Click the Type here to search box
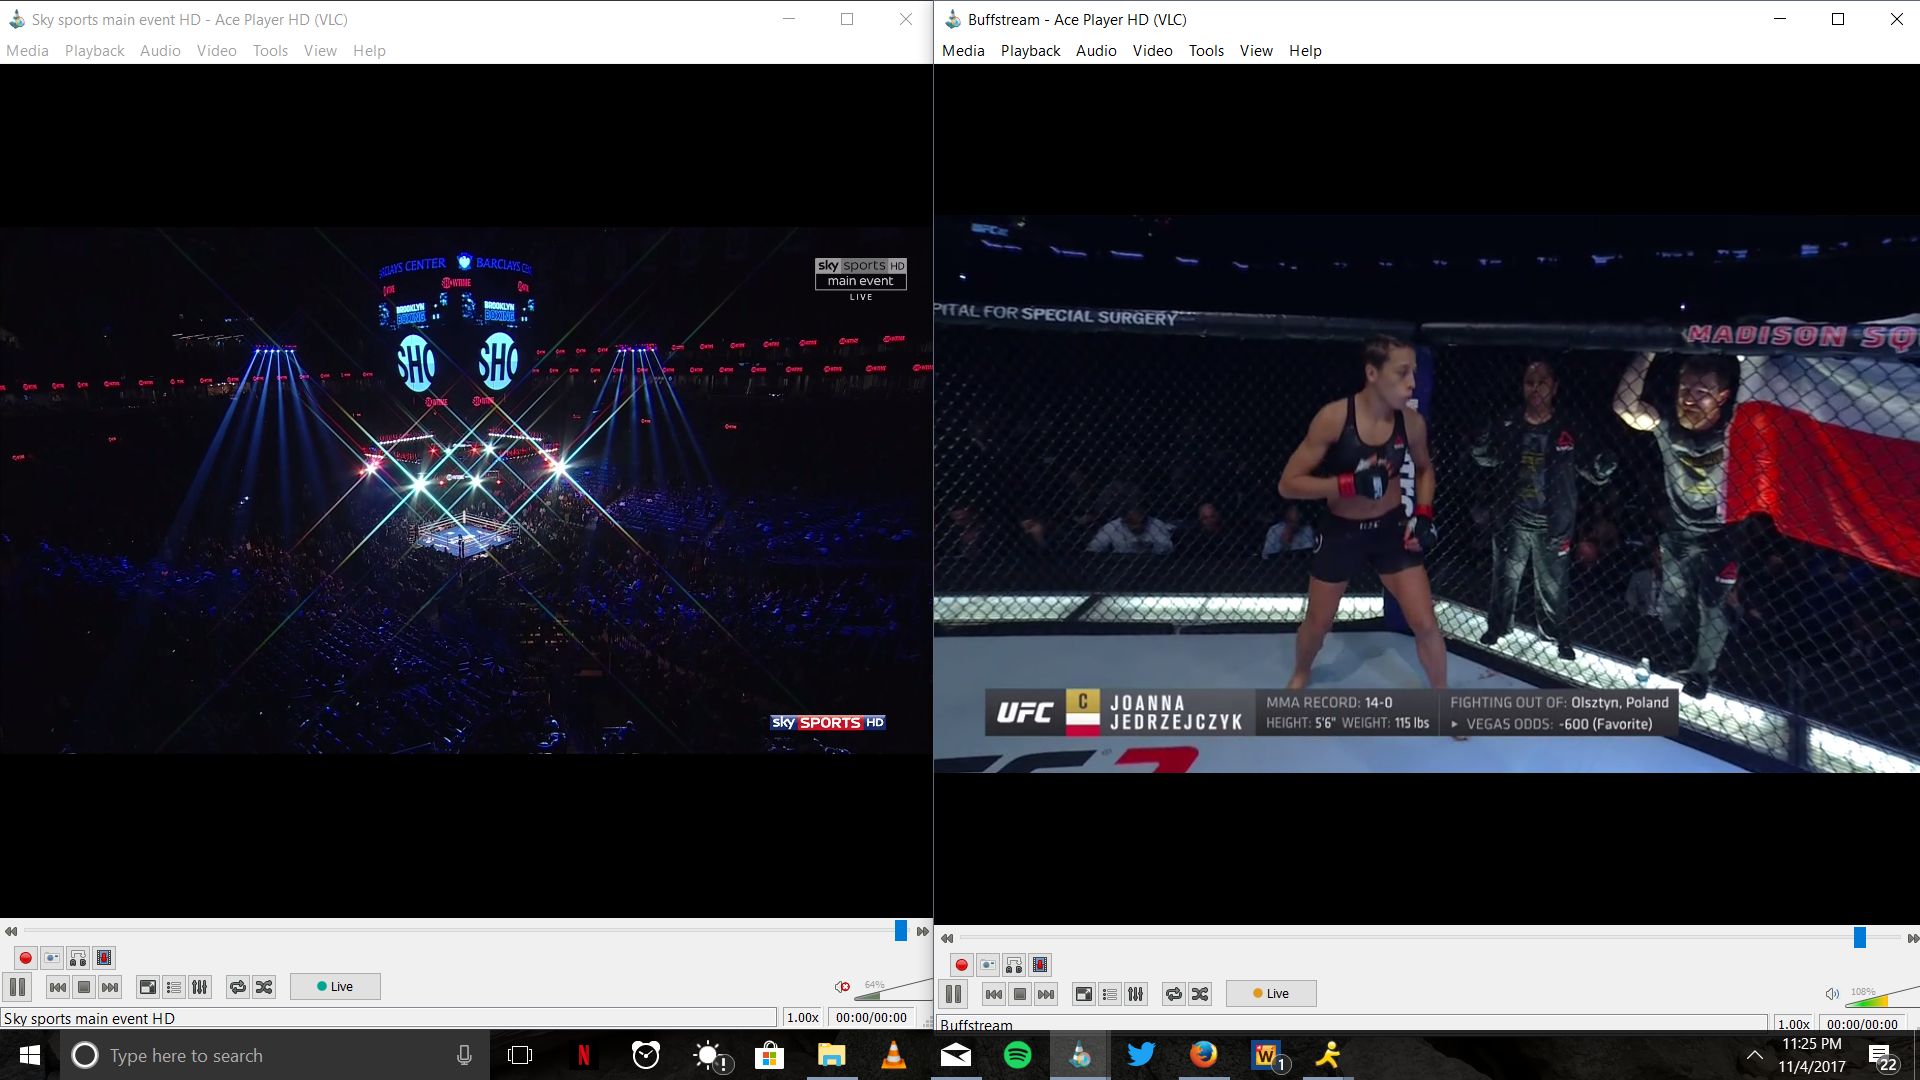The width and height of the screenshot is (1920, 1080). pos(275,1055)
